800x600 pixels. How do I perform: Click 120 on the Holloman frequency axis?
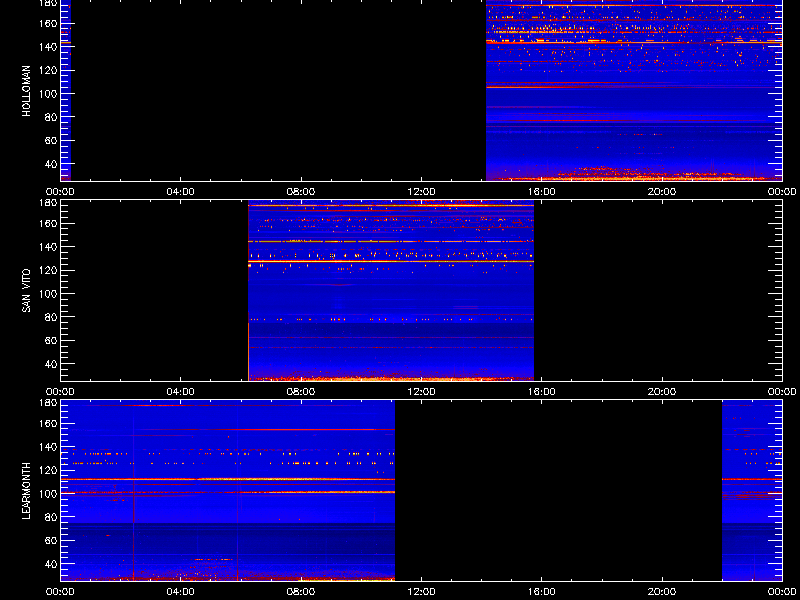click(x=49, y=70)
